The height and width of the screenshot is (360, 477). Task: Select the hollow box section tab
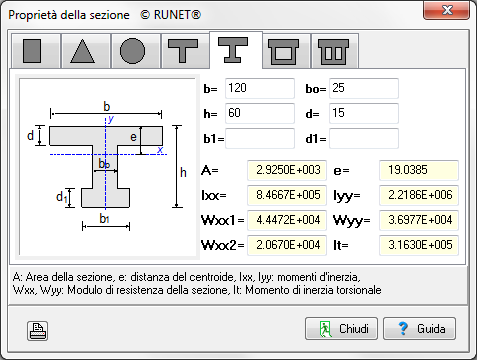click(287, 51)
